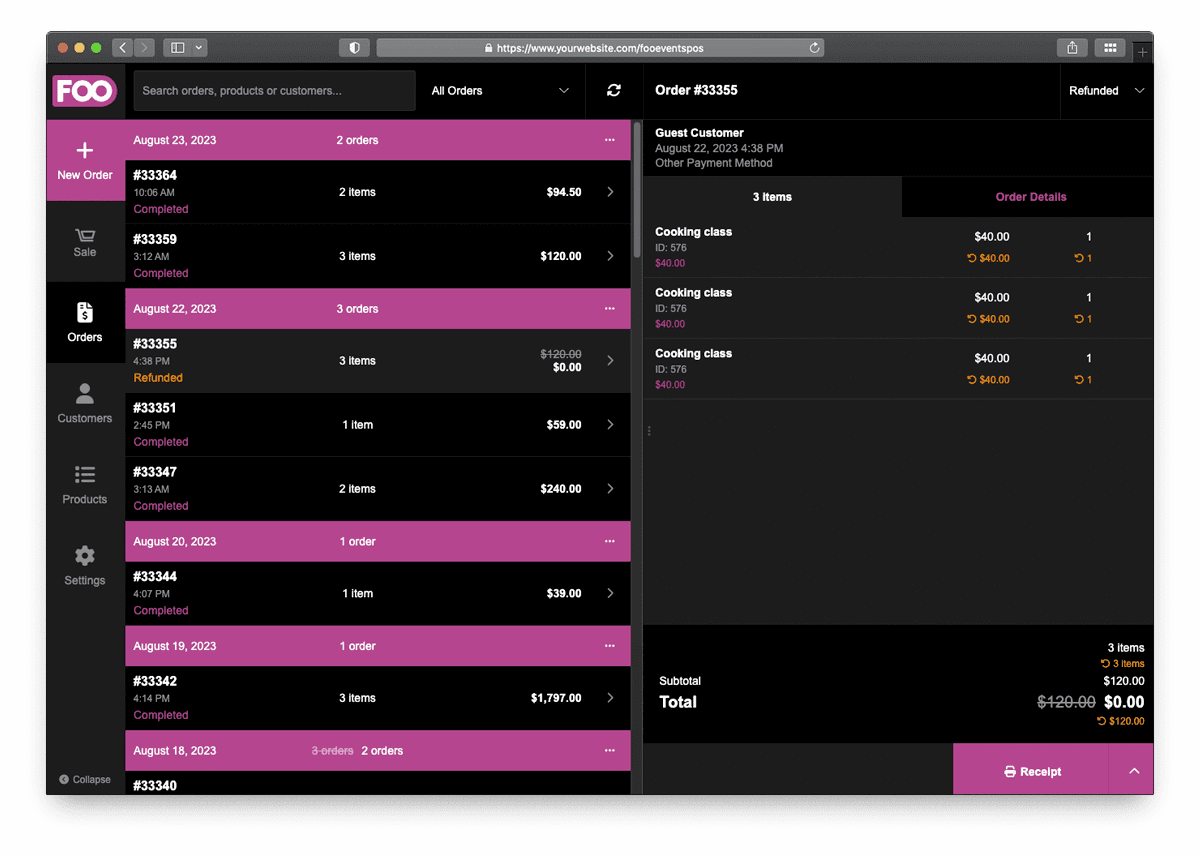1200x856 pixels.
Task: Expand the chevron next to the Receipt button
Action: pos(1133,771)
